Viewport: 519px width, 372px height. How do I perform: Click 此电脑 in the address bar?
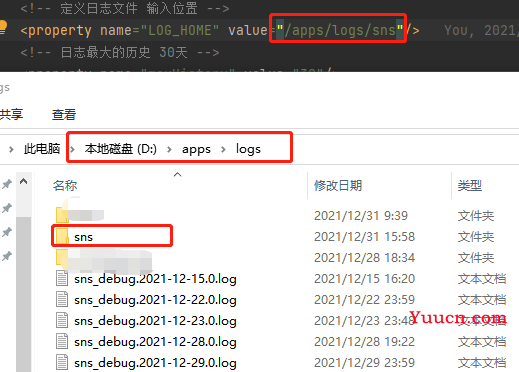[42, 149]
